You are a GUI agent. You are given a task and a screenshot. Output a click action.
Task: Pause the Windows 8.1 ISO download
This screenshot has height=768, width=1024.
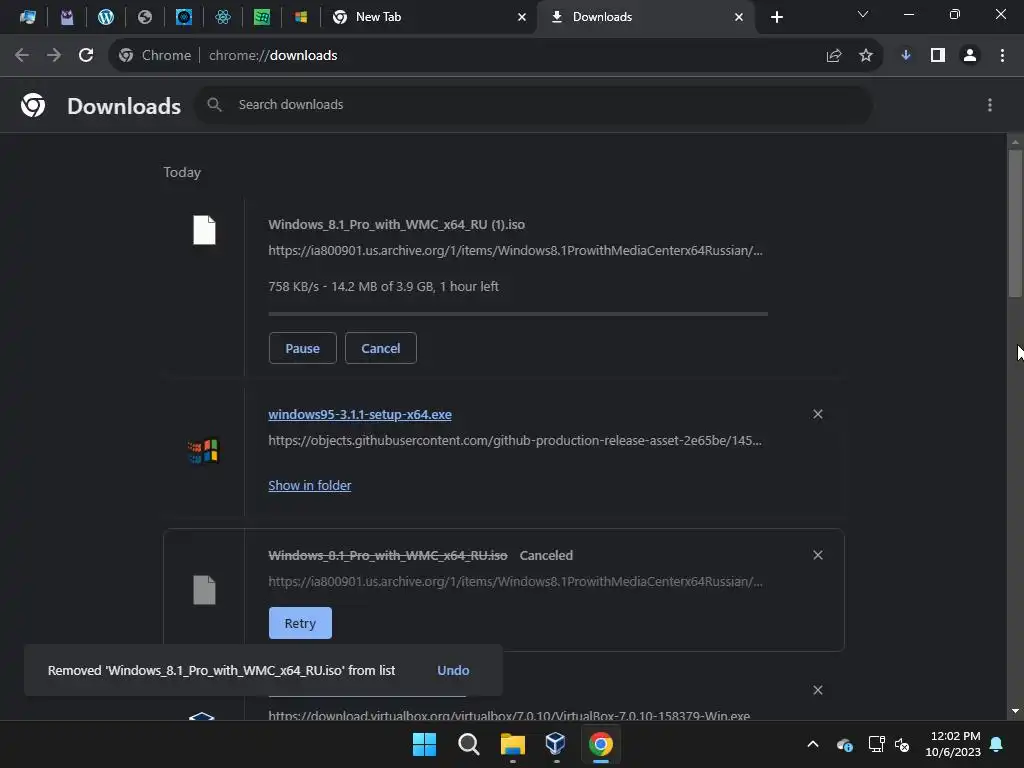click(x=302, y=348)
